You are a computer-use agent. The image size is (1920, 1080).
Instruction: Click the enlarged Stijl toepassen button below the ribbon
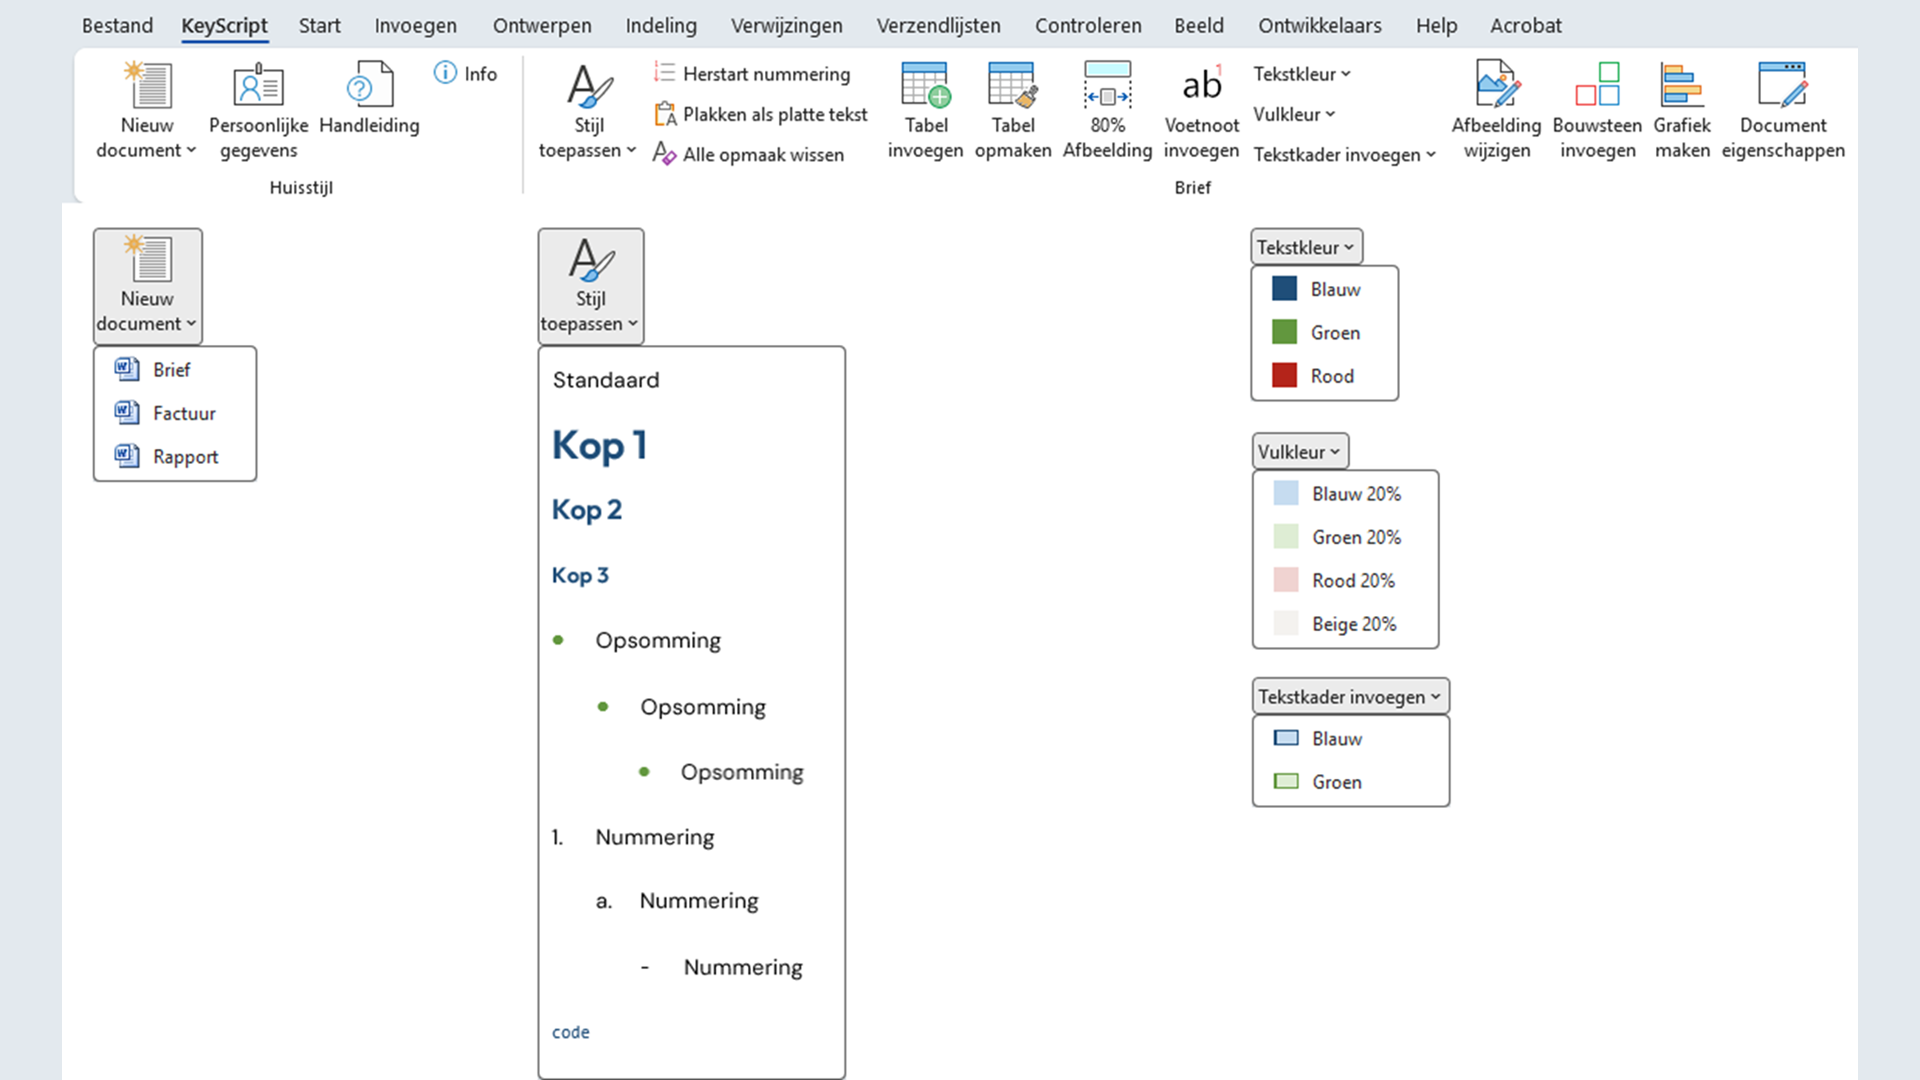coord(591,286)
